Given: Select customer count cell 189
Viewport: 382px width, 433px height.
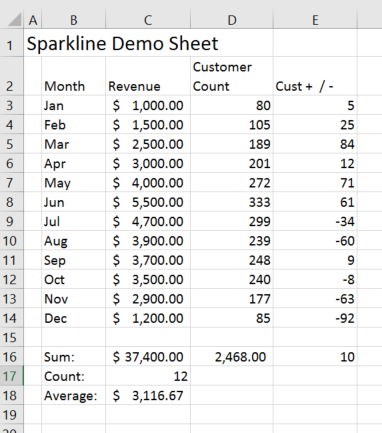Looking at the screenshot, I should [x=232, y=144].
